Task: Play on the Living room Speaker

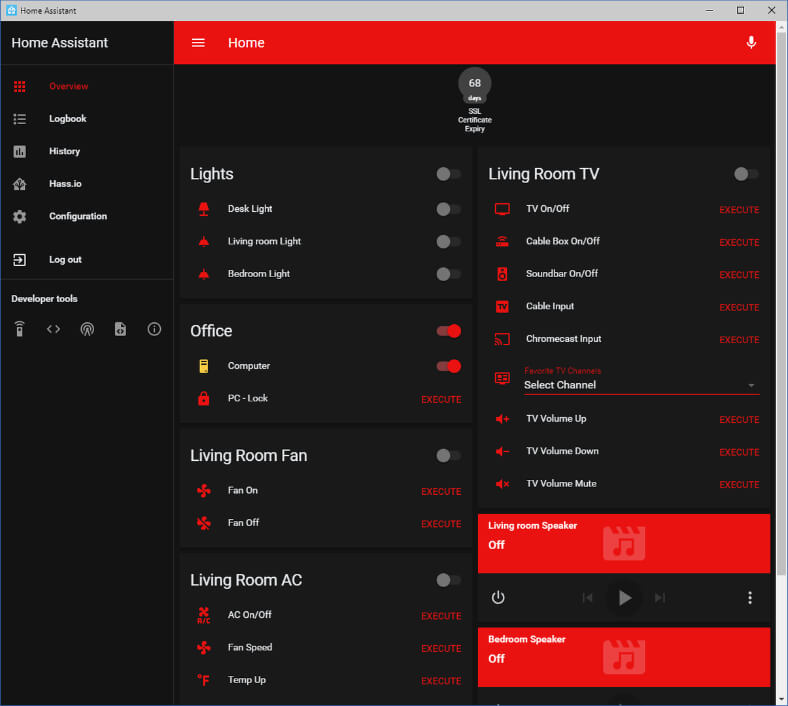Action: tap(624, 598)
